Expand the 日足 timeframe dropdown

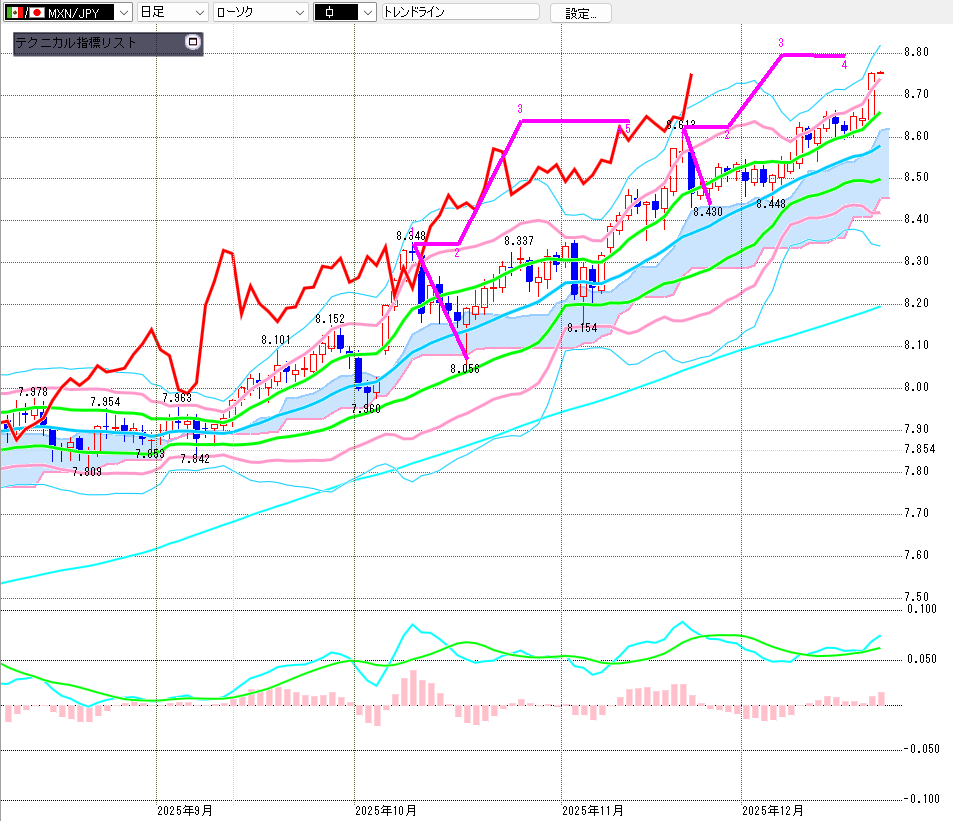tap(198, 12)
